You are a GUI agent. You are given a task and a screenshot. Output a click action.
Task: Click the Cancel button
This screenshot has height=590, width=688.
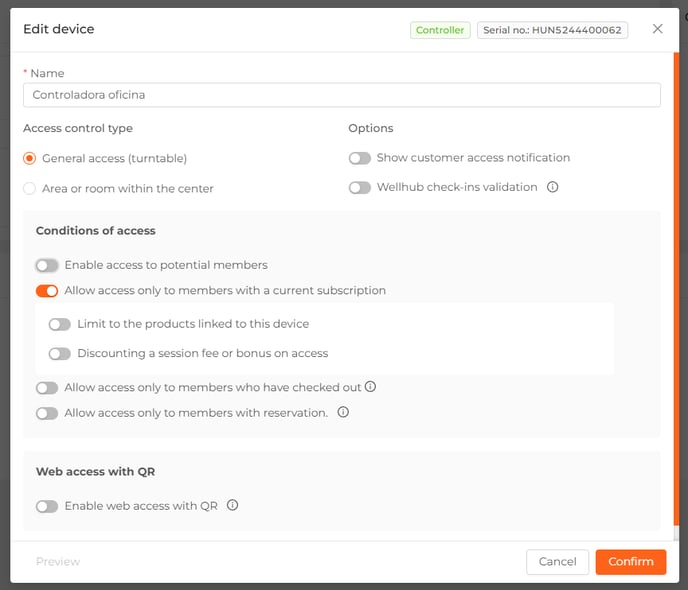click(x=557, y=561)
